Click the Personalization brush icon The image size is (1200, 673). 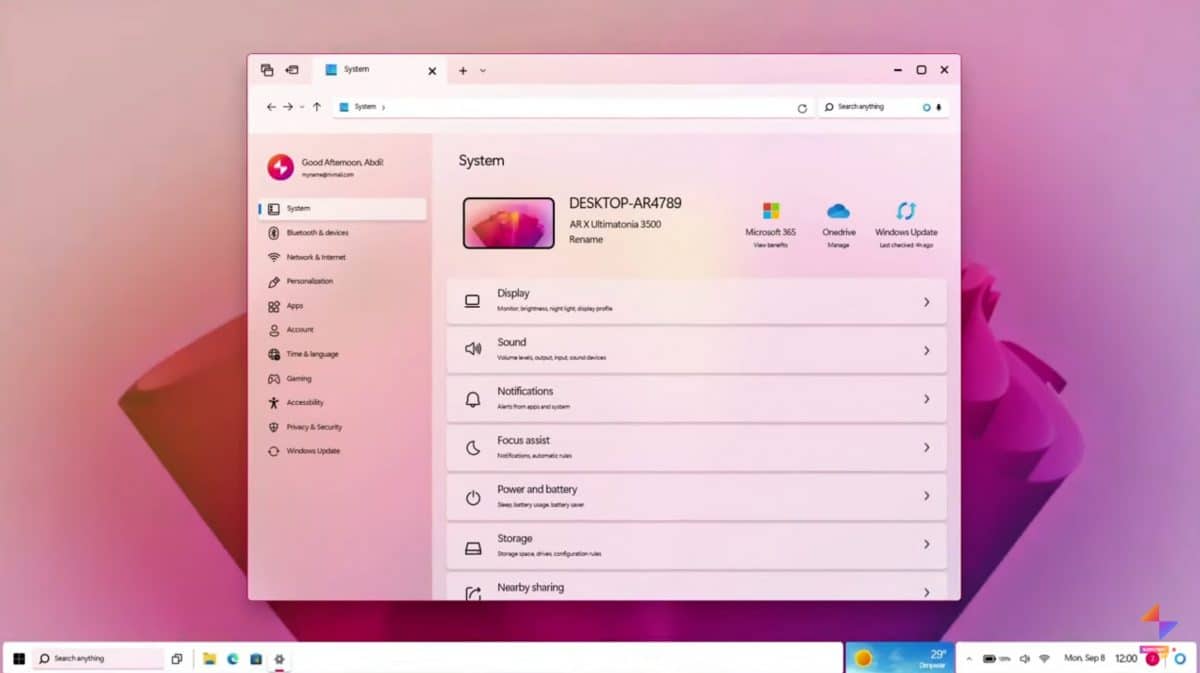(273, 281)
